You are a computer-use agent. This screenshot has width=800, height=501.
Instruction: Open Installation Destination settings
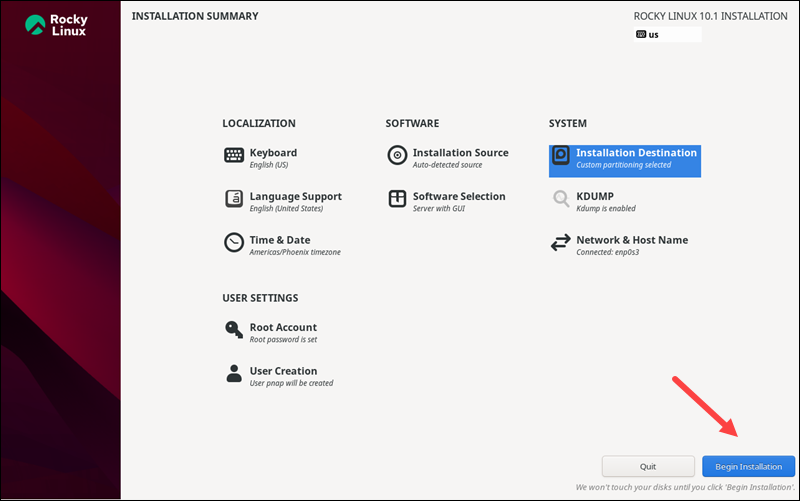click(x=624, y=161)
